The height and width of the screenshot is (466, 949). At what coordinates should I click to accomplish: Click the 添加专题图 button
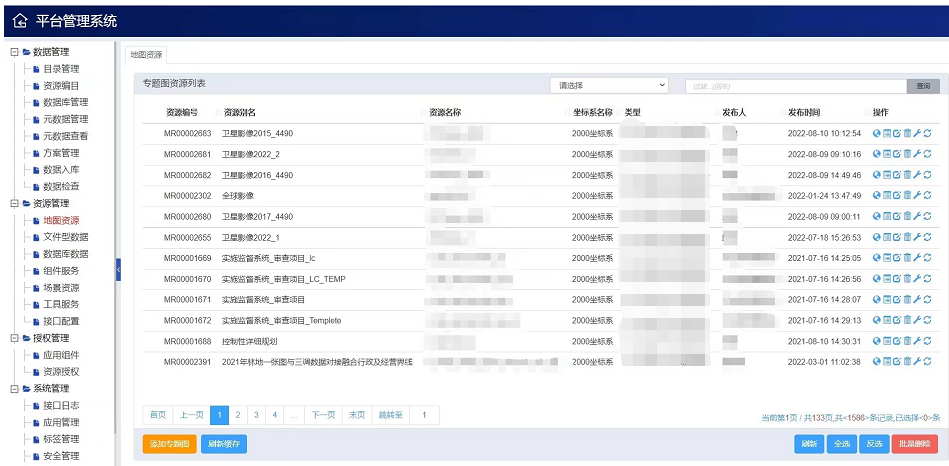tap(169, 444)
